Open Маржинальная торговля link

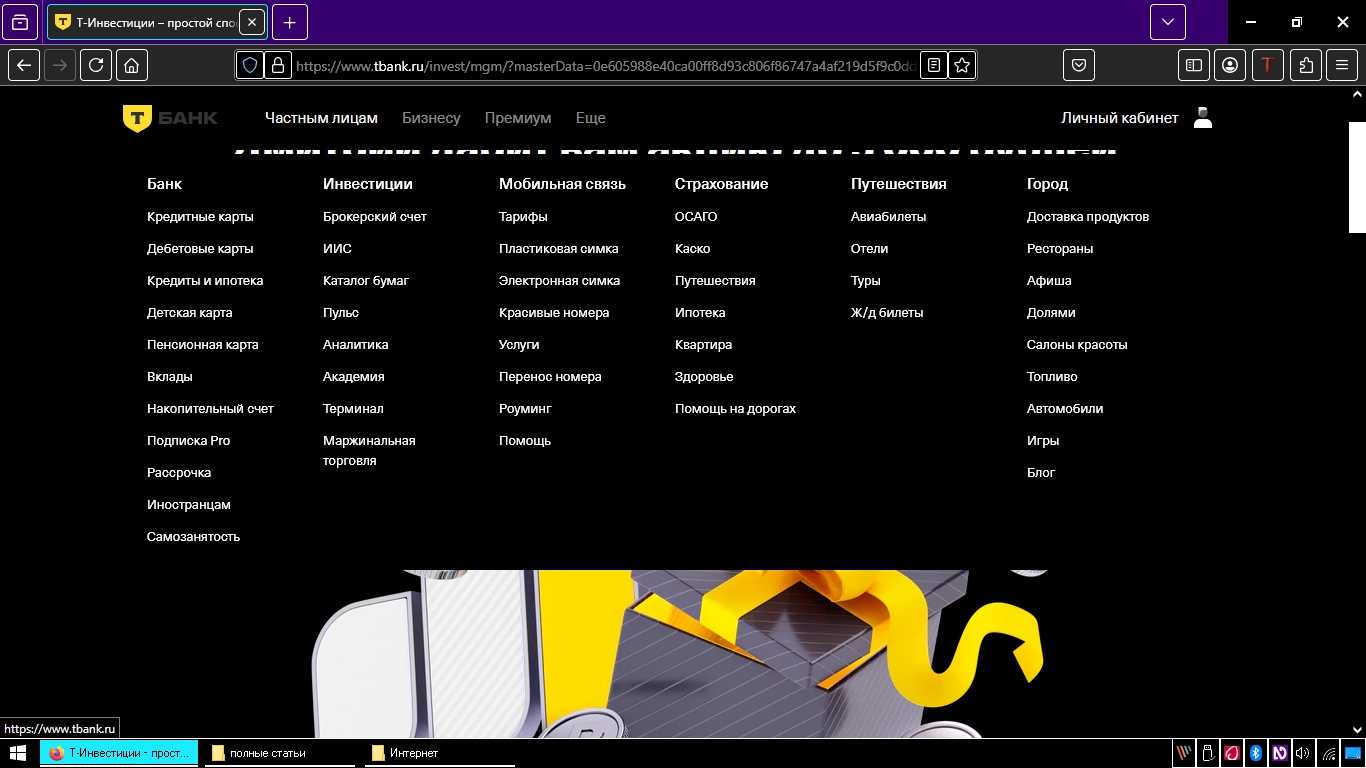point(369,451)
